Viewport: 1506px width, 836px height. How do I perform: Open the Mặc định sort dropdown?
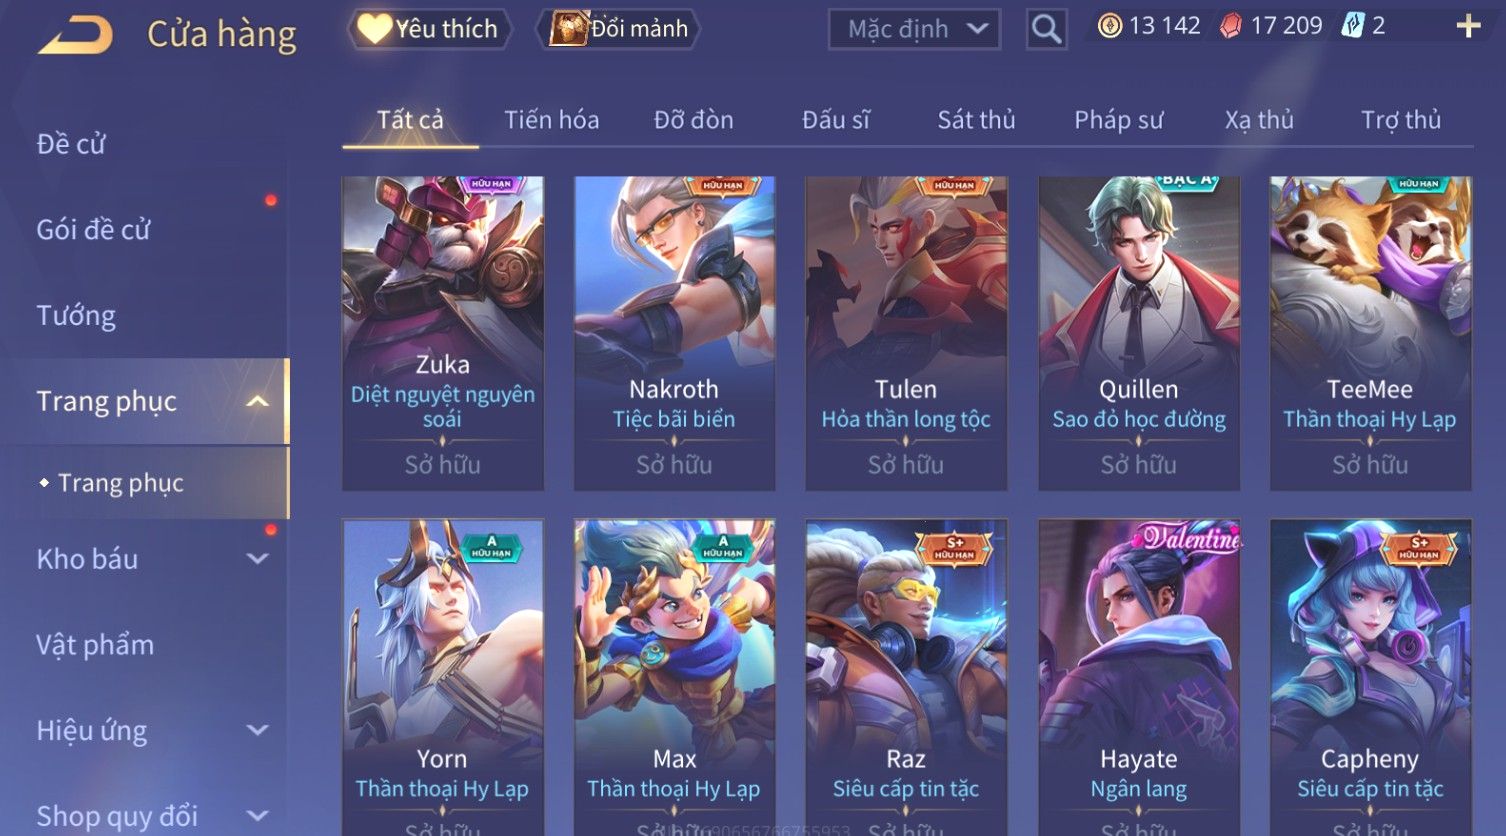click(x=914, y=29)
